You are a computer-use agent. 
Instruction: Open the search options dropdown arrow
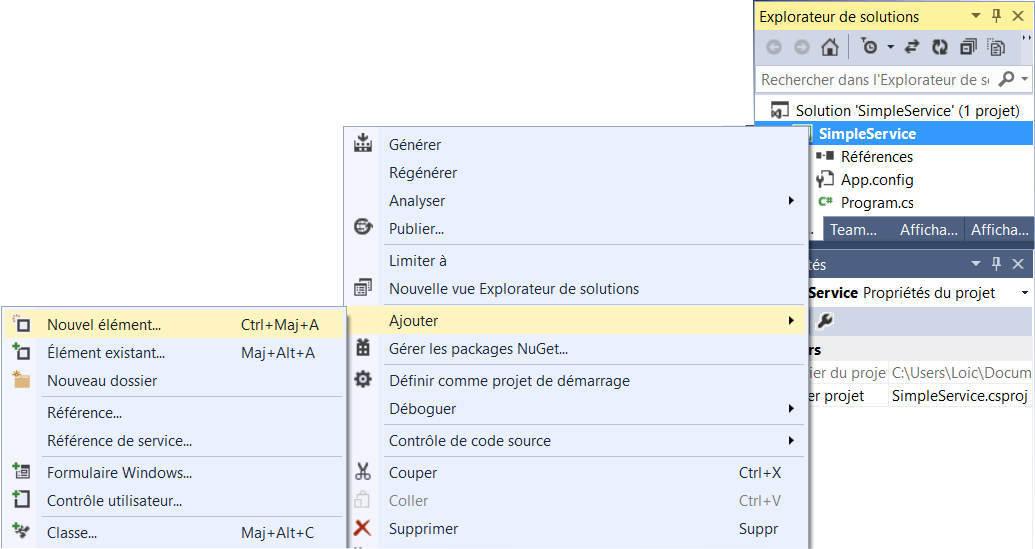tap(1025, 79)
